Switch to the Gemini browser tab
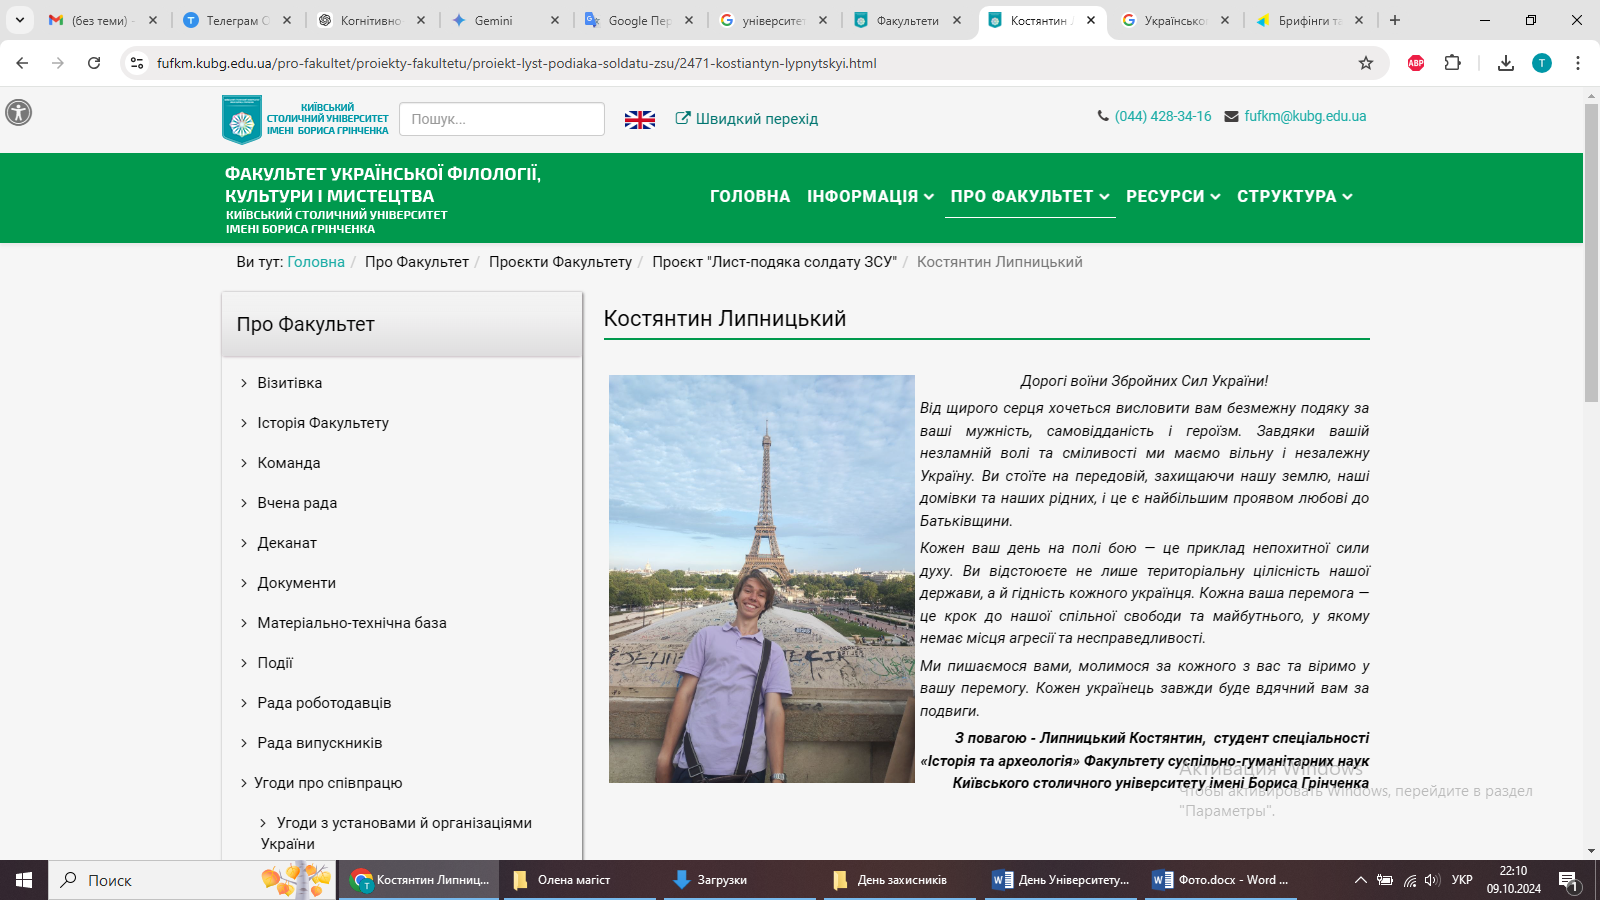1600x900 pixels. pos(494,20)
